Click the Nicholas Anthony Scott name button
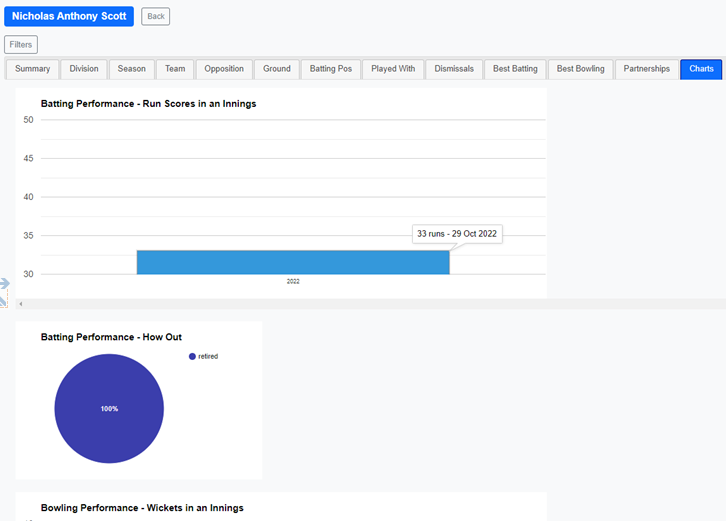Image resolution: width=726 pixels, height=521 pixels. pyautogui.click(x=69, y=16)
